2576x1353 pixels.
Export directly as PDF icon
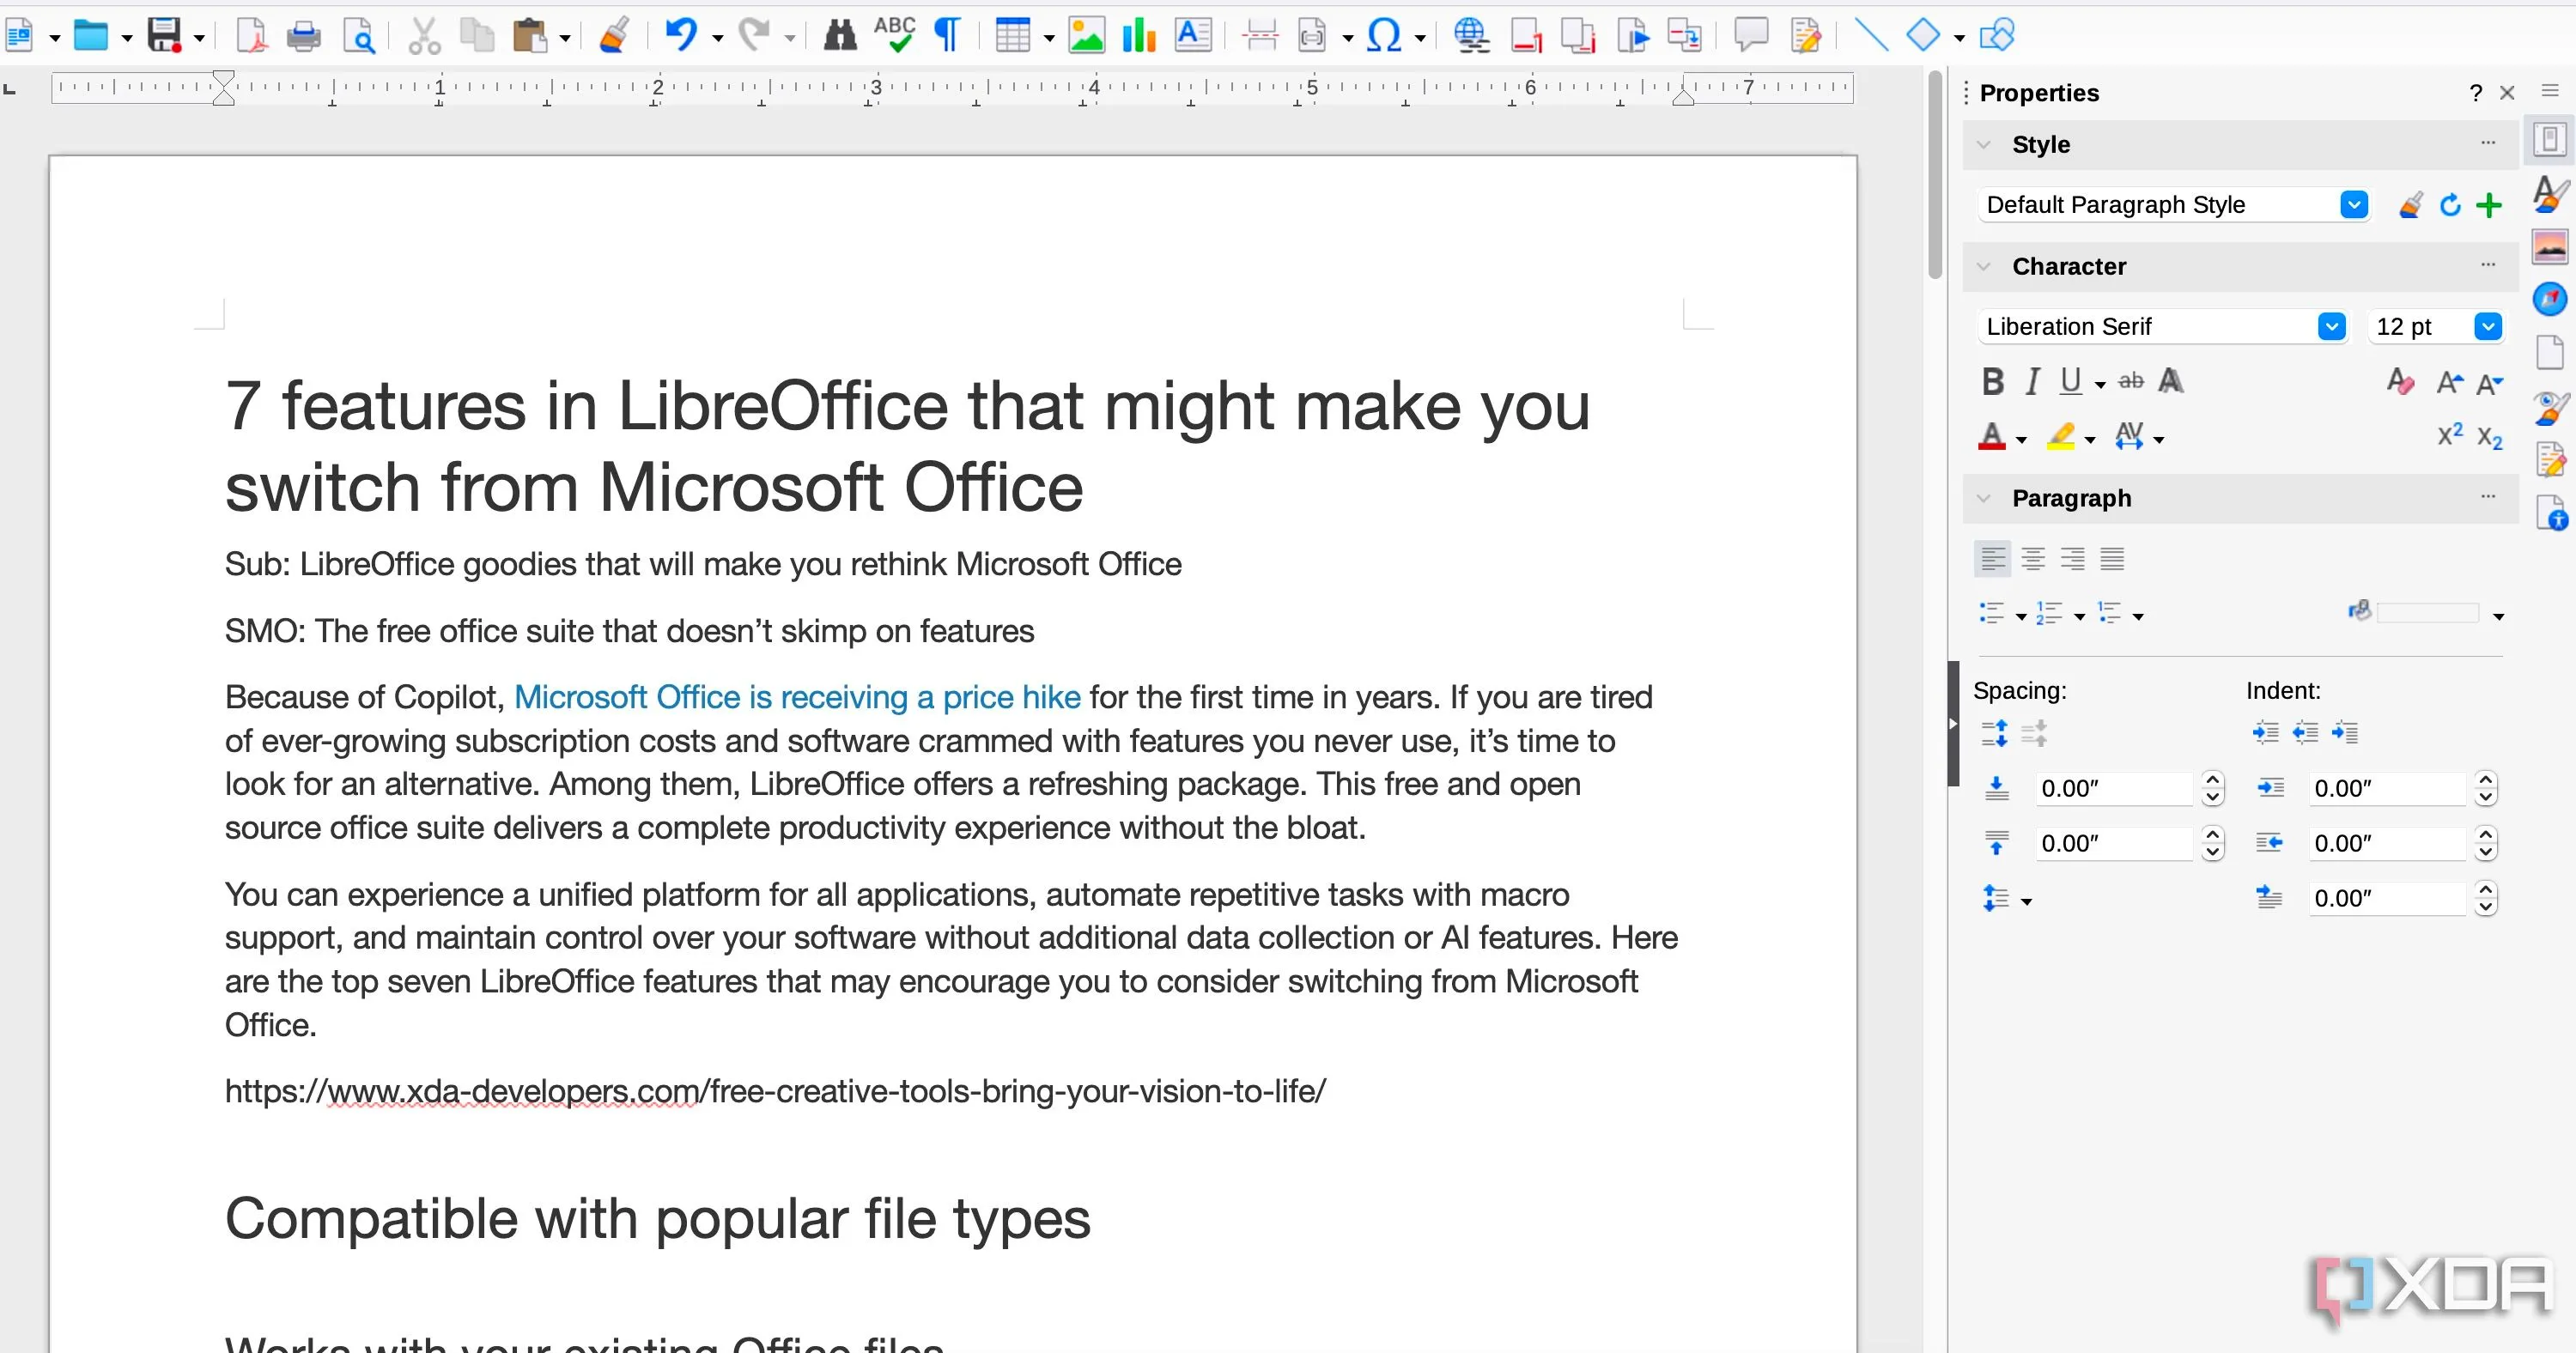251,36
